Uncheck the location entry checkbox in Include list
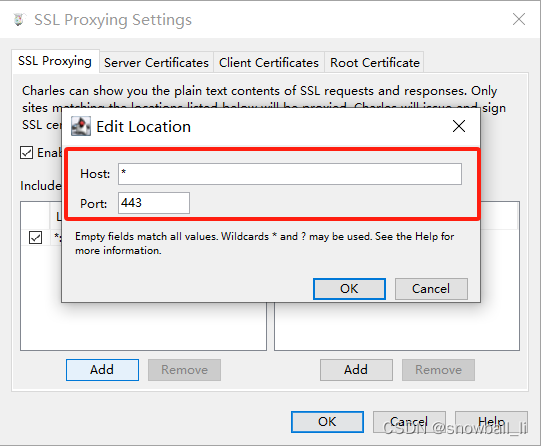 tap(35, 237)
